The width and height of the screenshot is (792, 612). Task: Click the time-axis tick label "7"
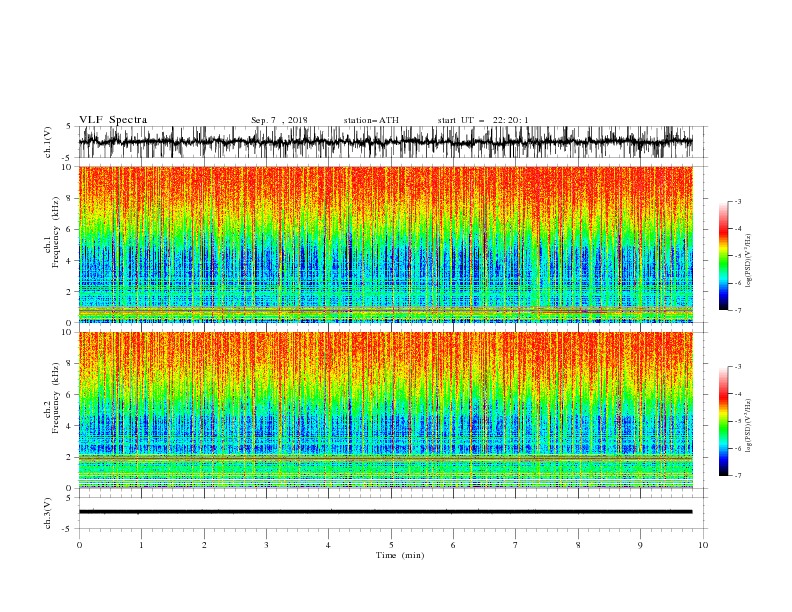click(516, 545)
